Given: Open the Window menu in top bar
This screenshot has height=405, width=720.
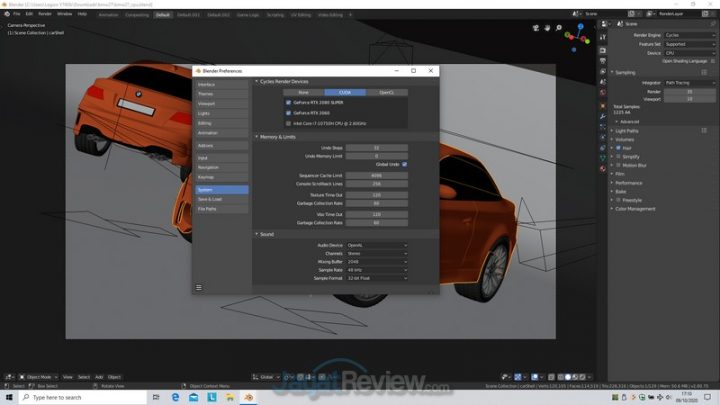Looking at the screenshot, I should click(64, 14).
